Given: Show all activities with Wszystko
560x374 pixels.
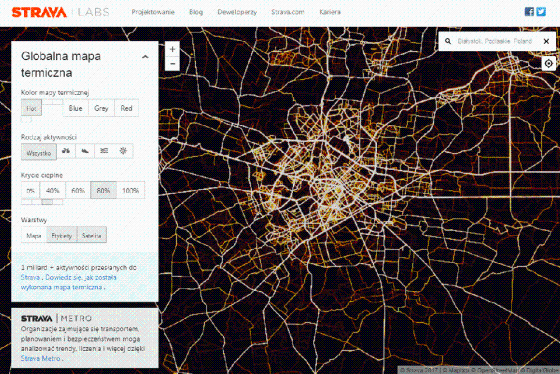Looking at the screenshot, I should coord(39,153).
